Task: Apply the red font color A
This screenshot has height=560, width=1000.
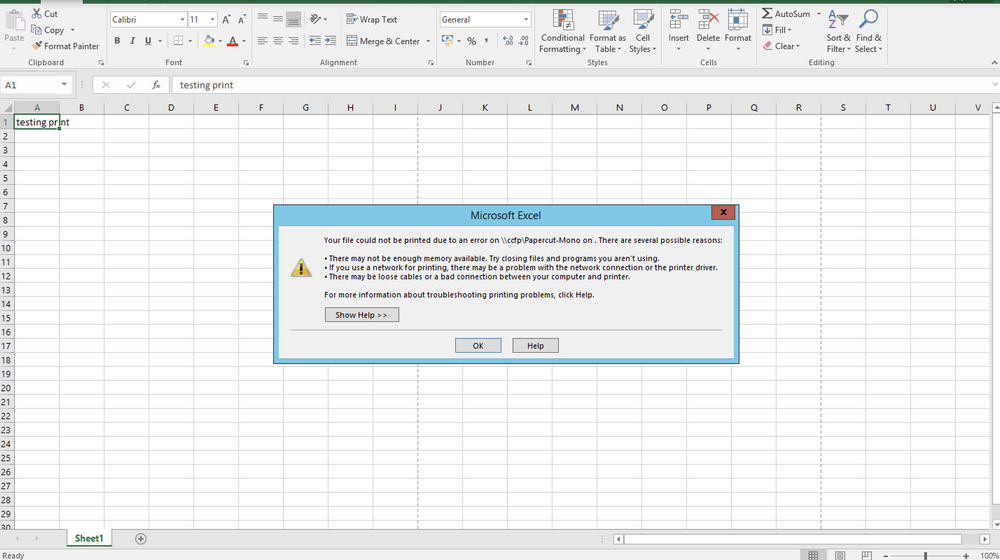Action: (233, 41)
